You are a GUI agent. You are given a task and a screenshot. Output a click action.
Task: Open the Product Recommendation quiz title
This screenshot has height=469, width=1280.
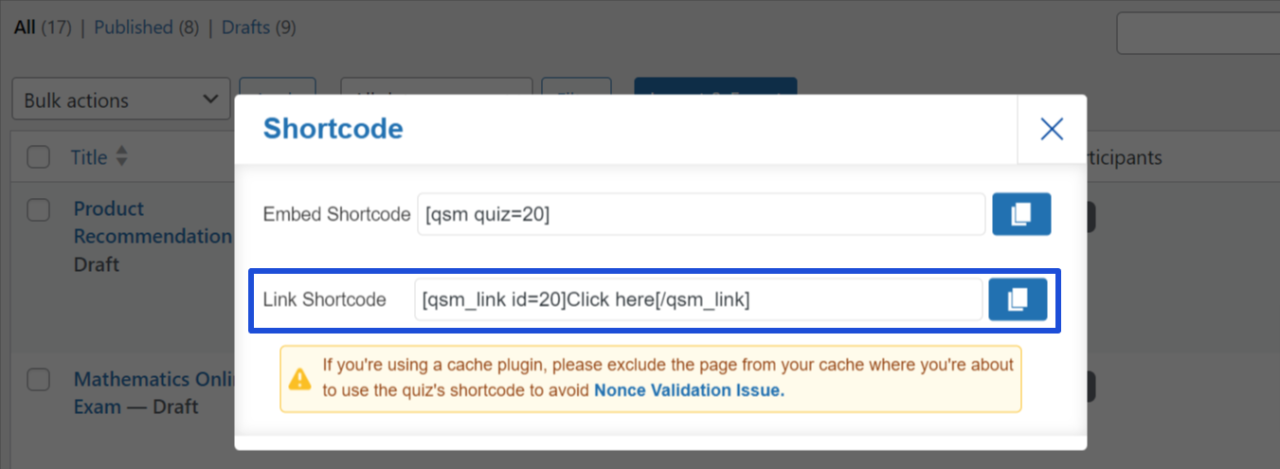153,222
